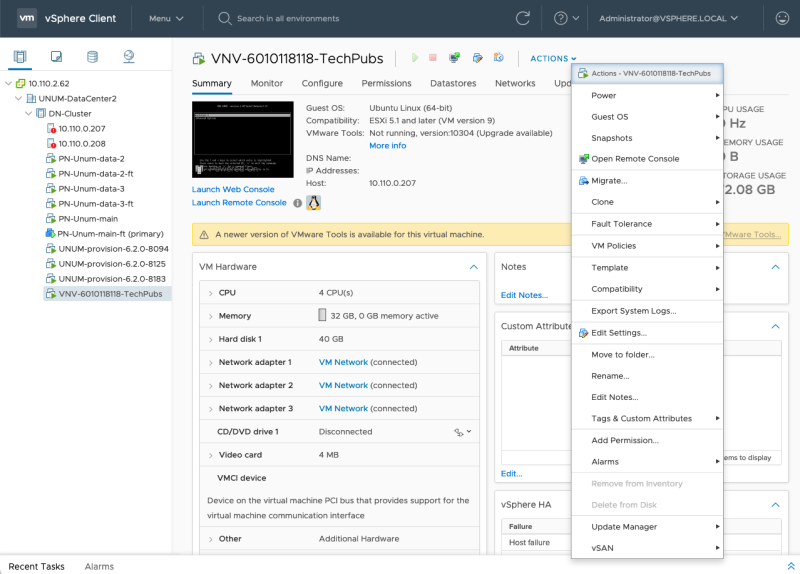800x574 pixels.
Task: Click the memory bar icon in Memory row
Action: pyautogui.click(x=322, y=315)
